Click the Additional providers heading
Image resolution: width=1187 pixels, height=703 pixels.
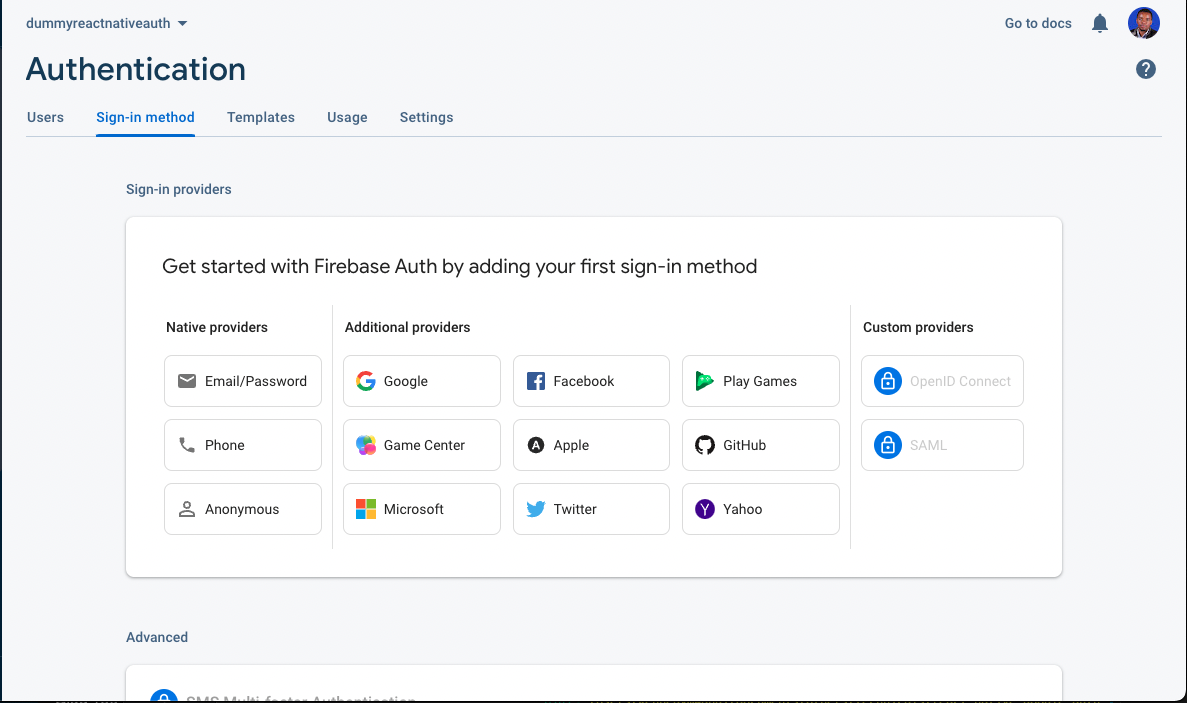(407, 327)
